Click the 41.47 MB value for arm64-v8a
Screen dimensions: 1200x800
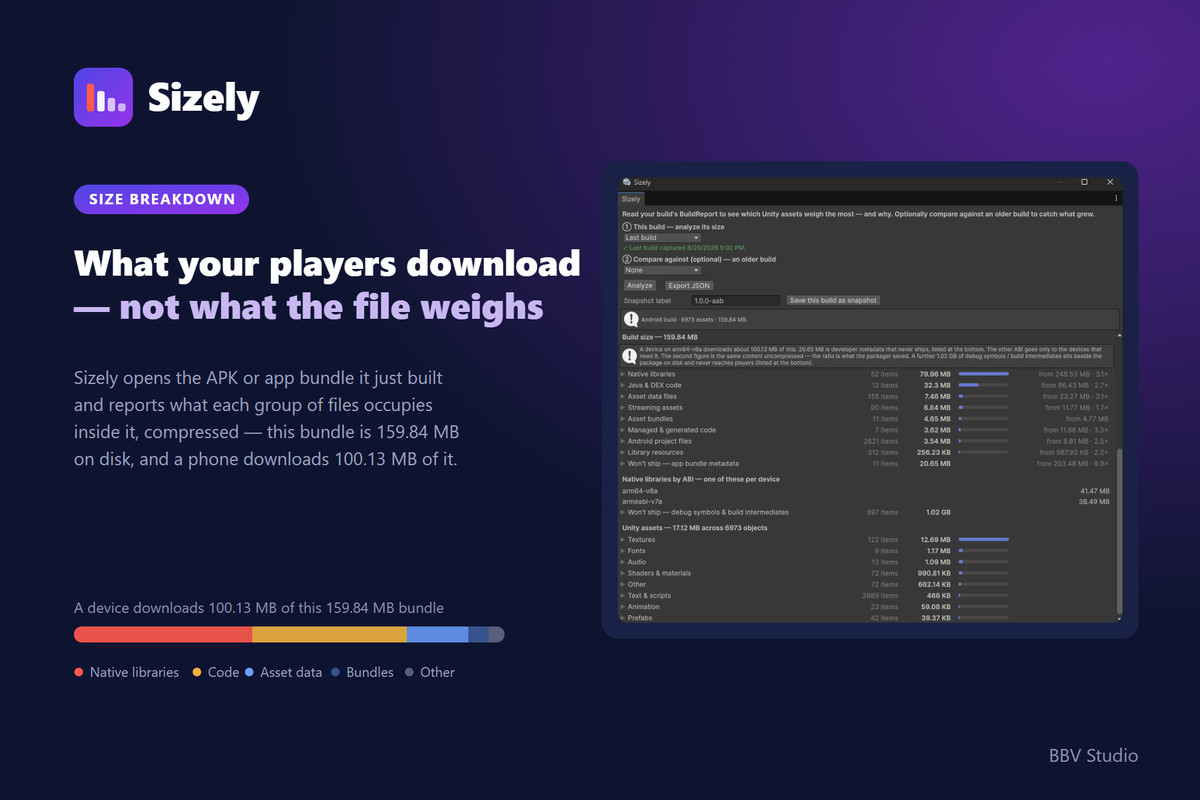pyautogui.click(x=1095, y=491)
